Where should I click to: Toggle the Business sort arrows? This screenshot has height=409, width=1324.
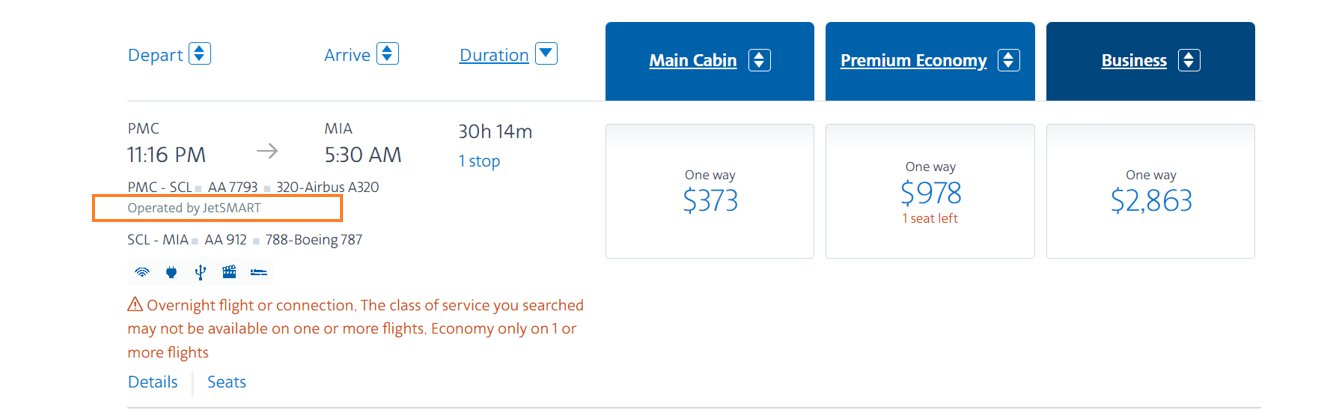[x=1188, y=60]
